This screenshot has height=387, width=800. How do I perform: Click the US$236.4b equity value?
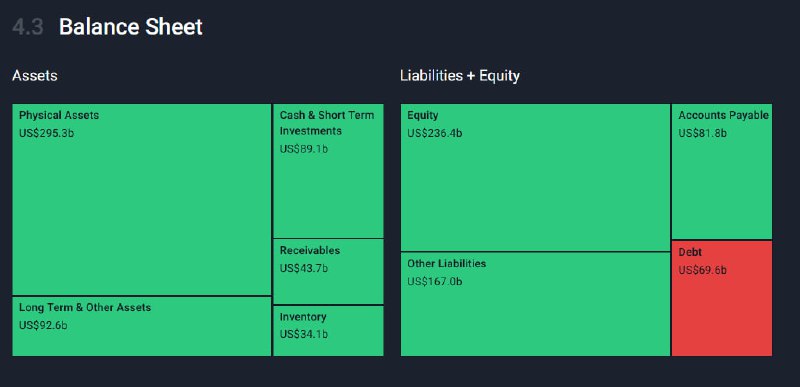tap(435, 133)
